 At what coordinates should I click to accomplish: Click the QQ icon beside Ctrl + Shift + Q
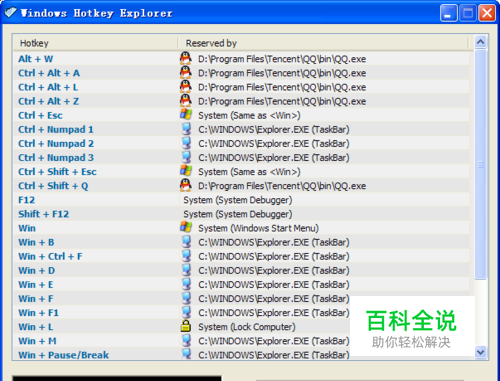[186, 185]
